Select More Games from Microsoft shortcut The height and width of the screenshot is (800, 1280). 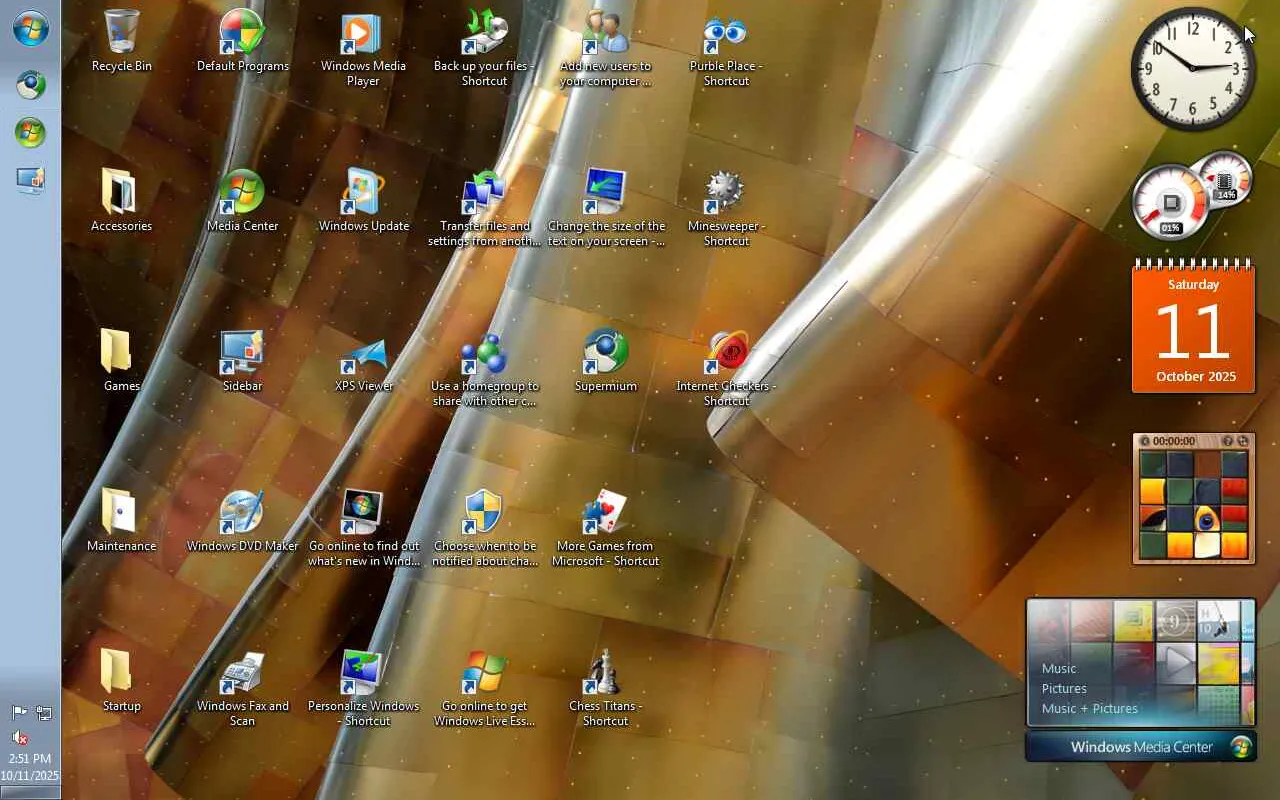[x=605, y=528]
